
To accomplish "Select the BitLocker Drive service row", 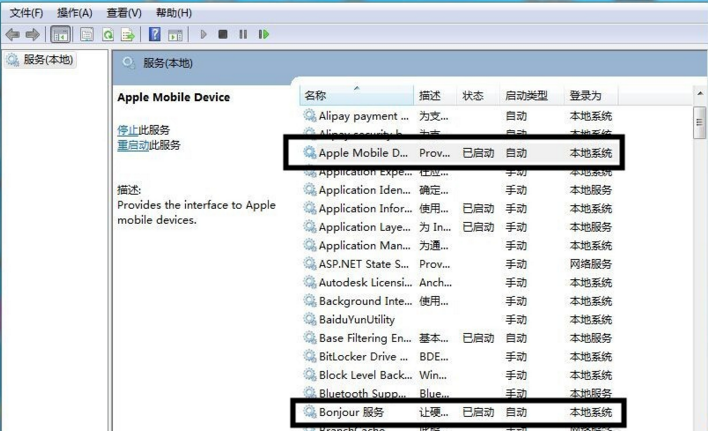I will tap(457, 357).
